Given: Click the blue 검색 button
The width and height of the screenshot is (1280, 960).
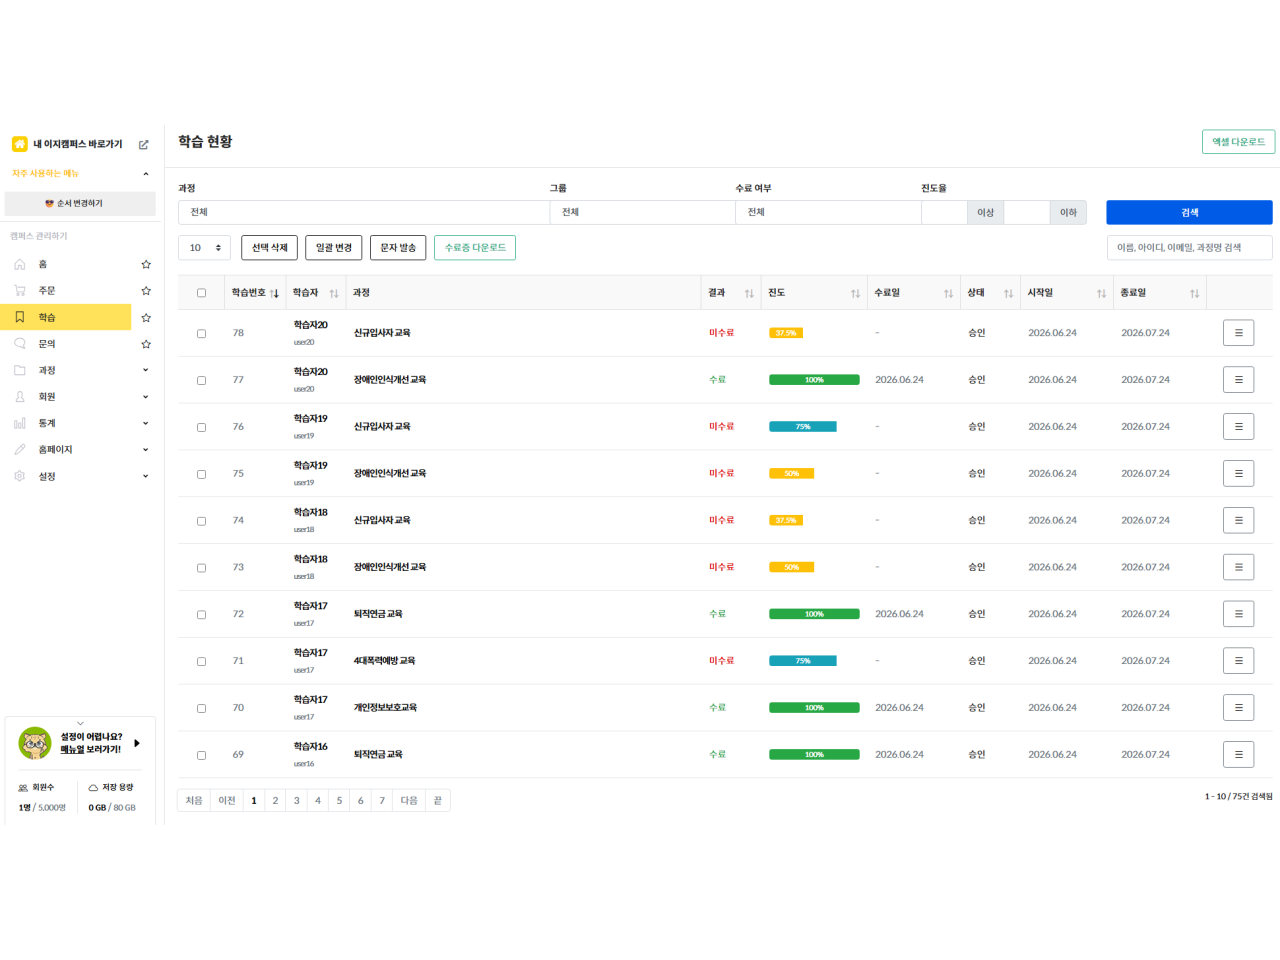Looking at the screenshot, I should (x=1189, y=212).
